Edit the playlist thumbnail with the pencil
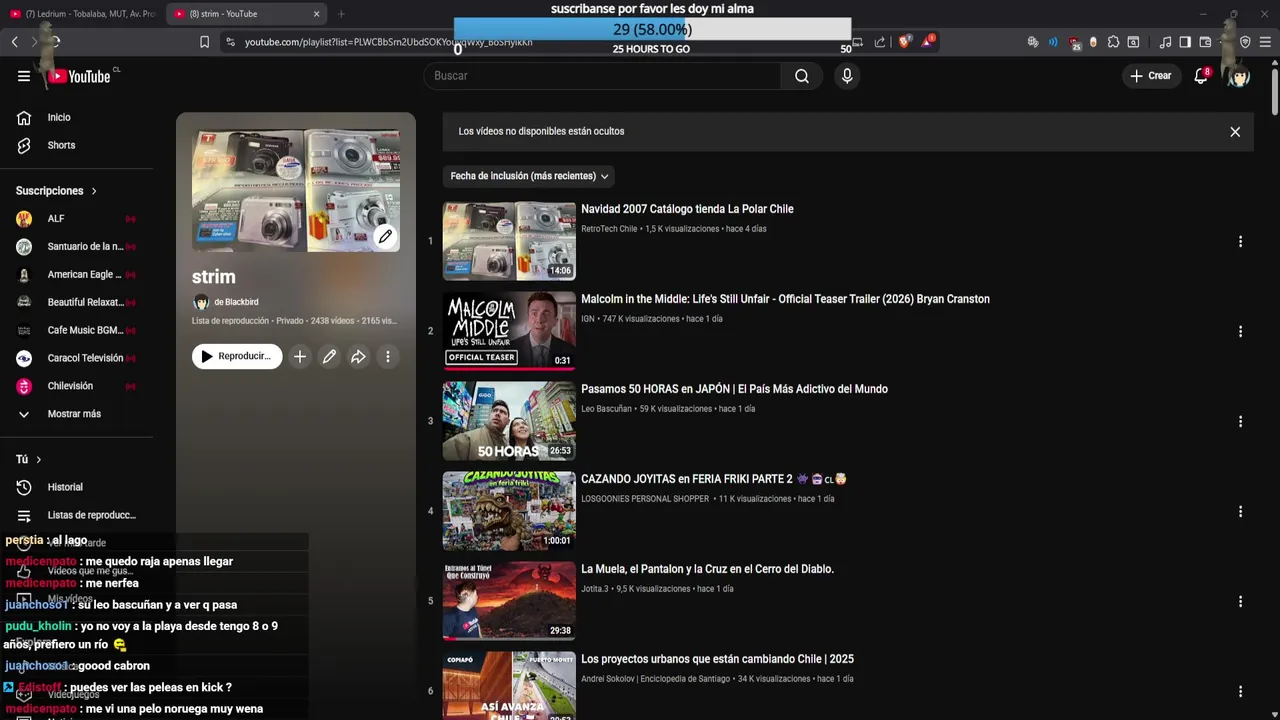Viewport: 1280px width, 720px height. [x=385, y=237]
